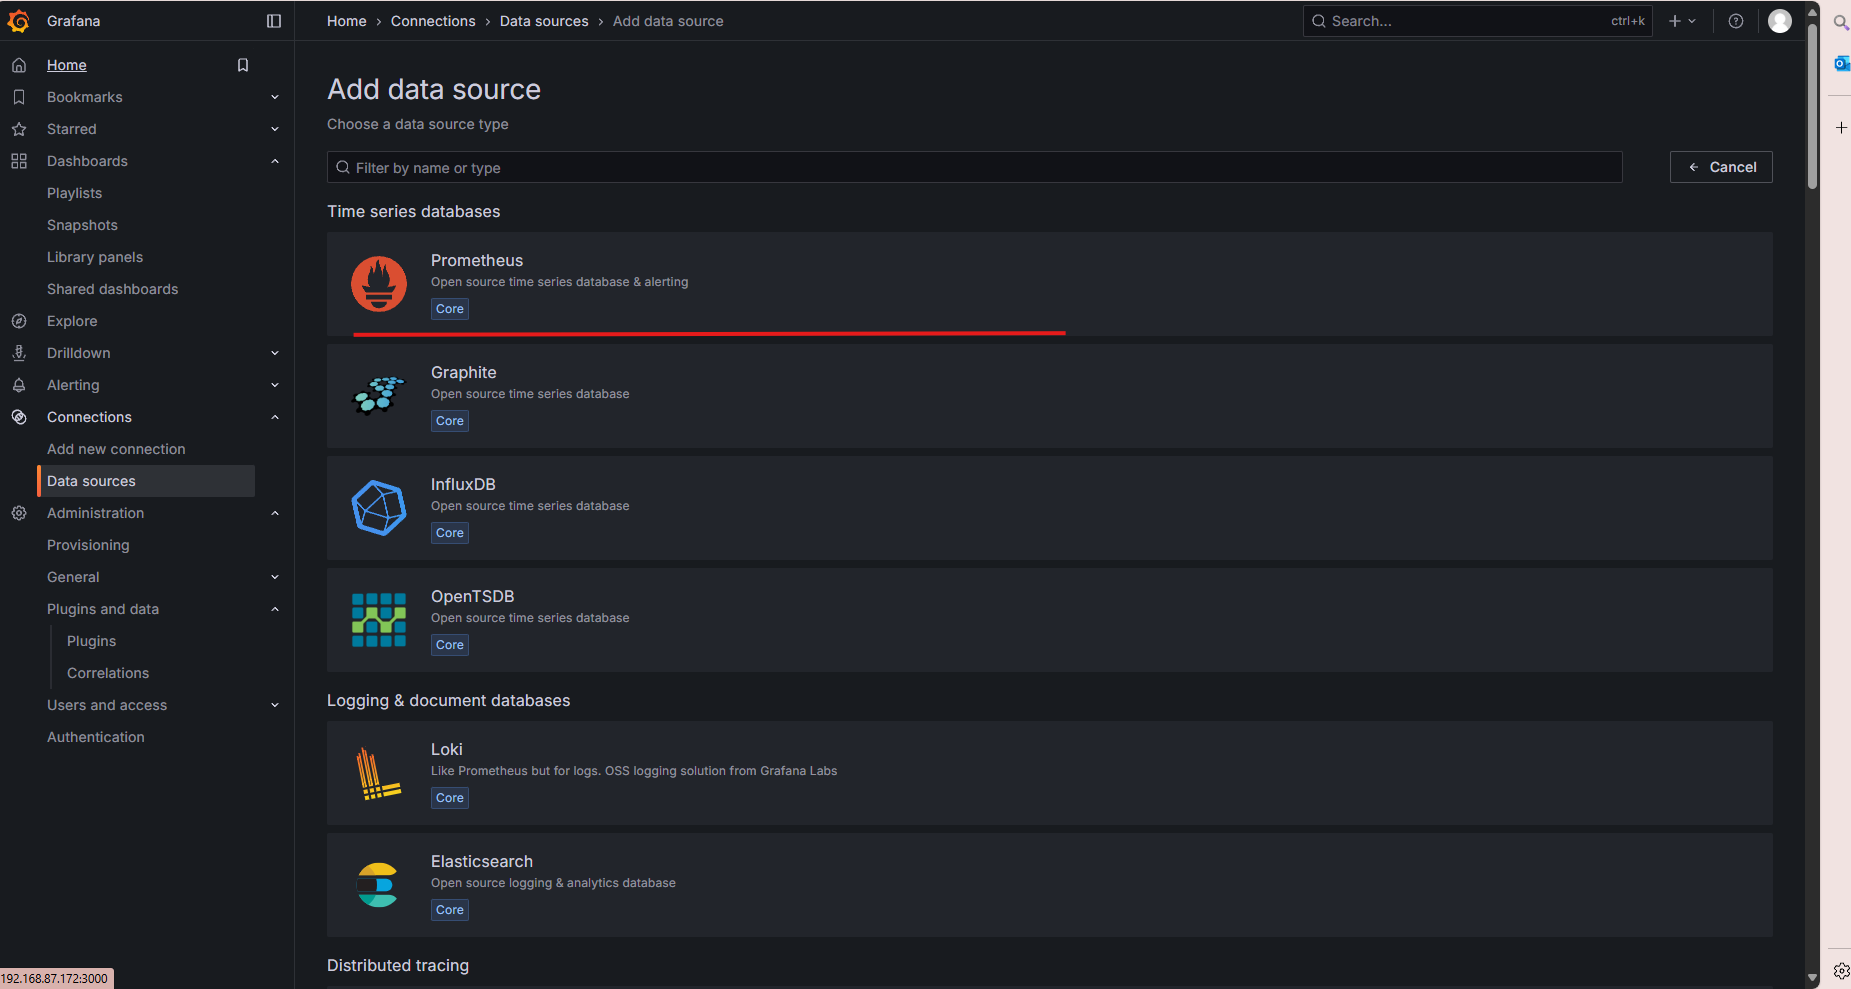This screenshot has width=1851, height=989.
Task: Pick the OpenTSDB grid icon
Action: [379, 620]
